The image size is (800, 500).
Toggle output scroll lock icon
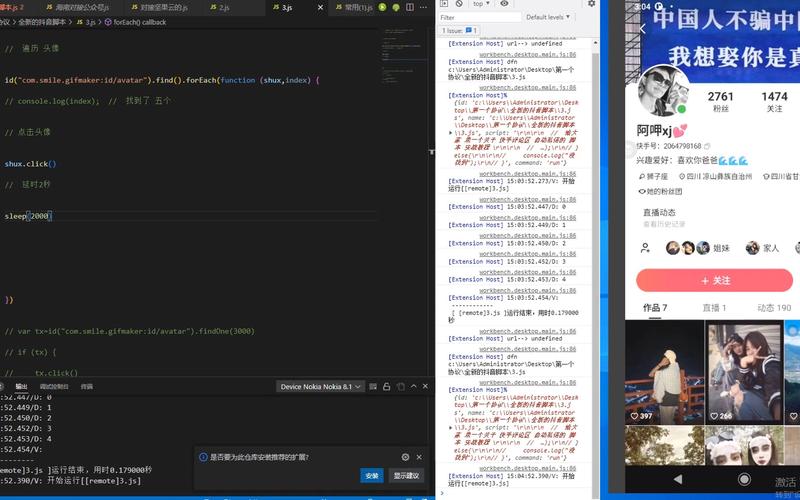387,387
